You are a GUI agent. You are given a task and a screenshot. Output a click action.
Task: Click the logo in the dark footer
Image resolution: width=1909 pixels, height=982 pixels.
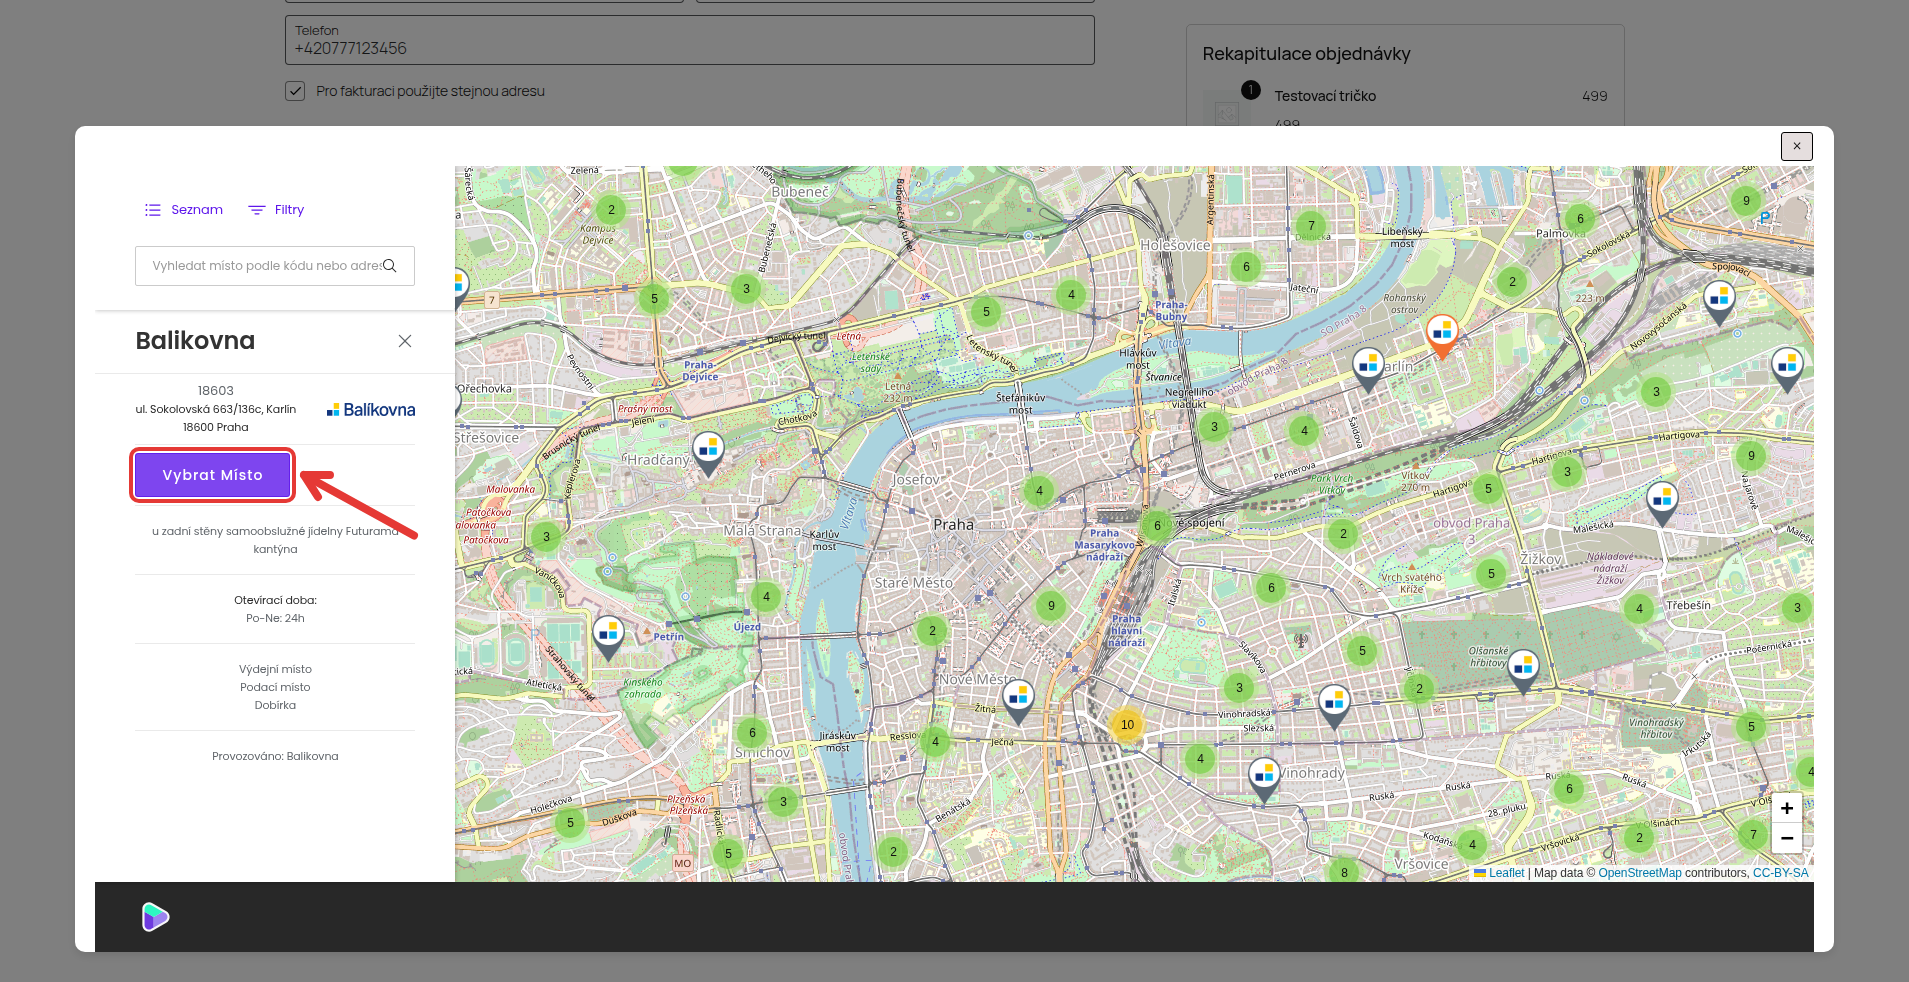click(x=155, y=916)
